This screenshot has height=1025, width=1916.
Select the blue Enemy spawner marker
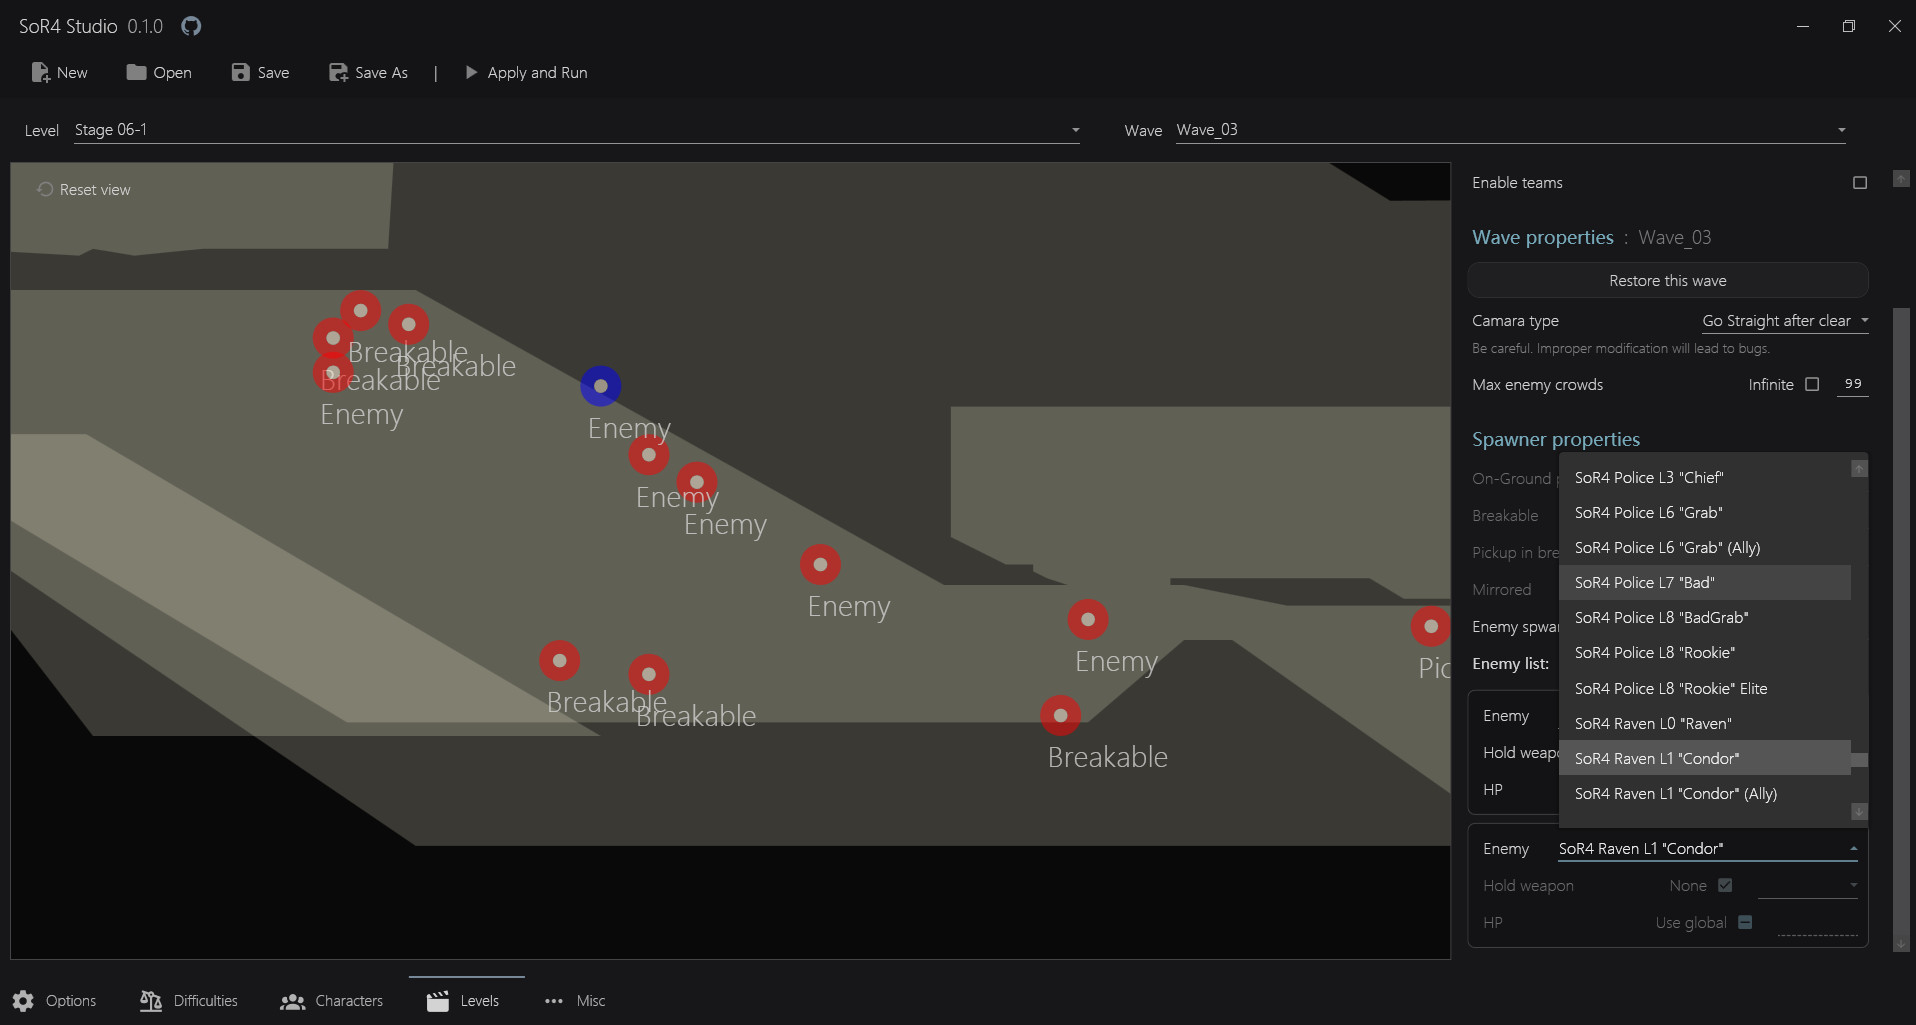(600, 386)
